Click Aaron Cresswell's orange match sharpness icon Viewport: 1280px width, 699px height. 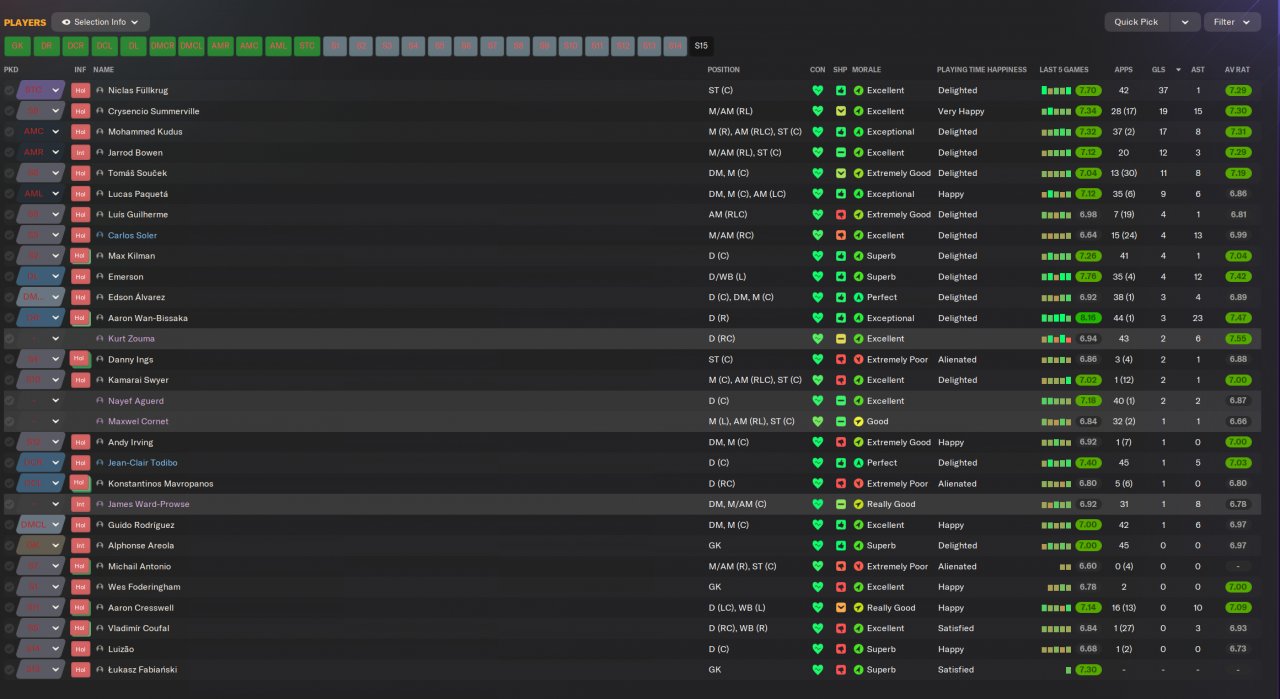(x=841, y=608)
